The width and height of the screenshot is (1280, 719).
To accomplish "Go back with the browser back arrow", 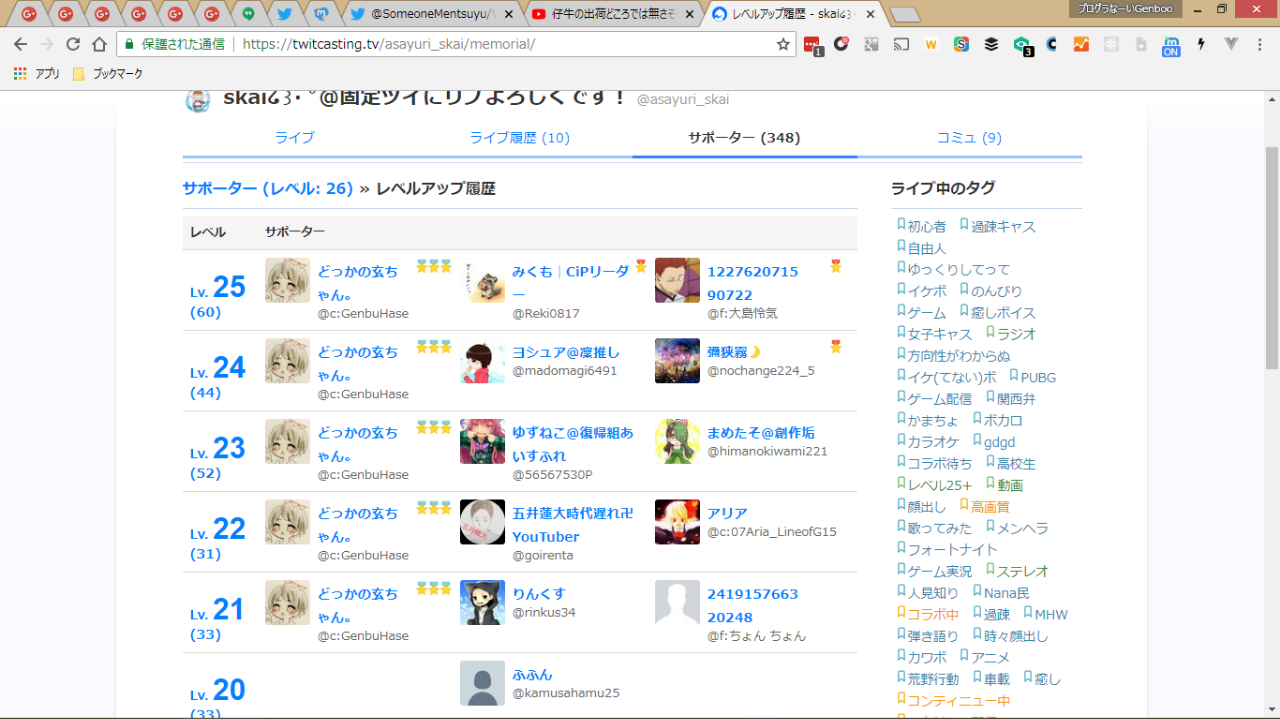I will 20,44.
